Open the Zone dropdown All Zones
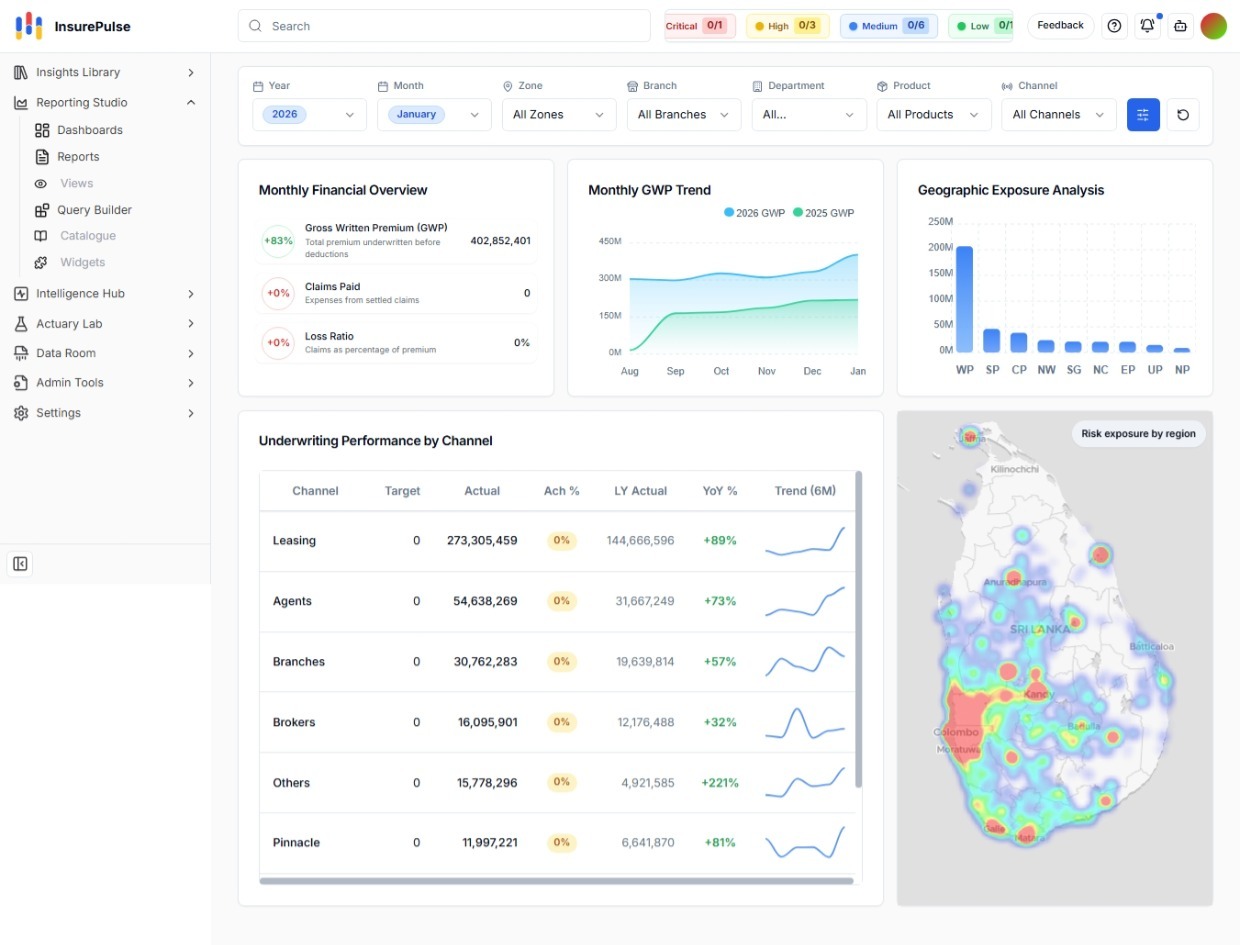Image resolution: width=1240 pixels, height=945 pixels. click(x=559, y=115)
